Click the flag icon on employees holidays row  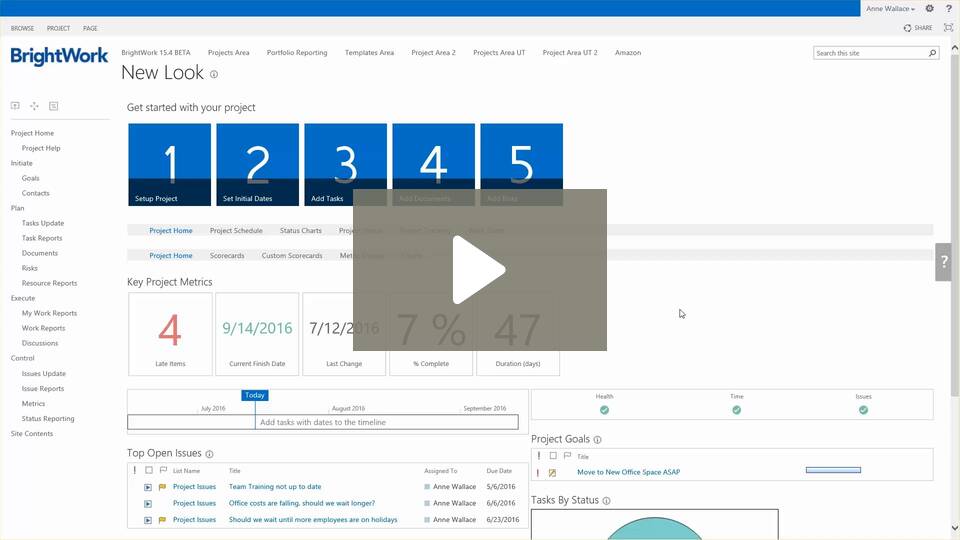(162, 520)
